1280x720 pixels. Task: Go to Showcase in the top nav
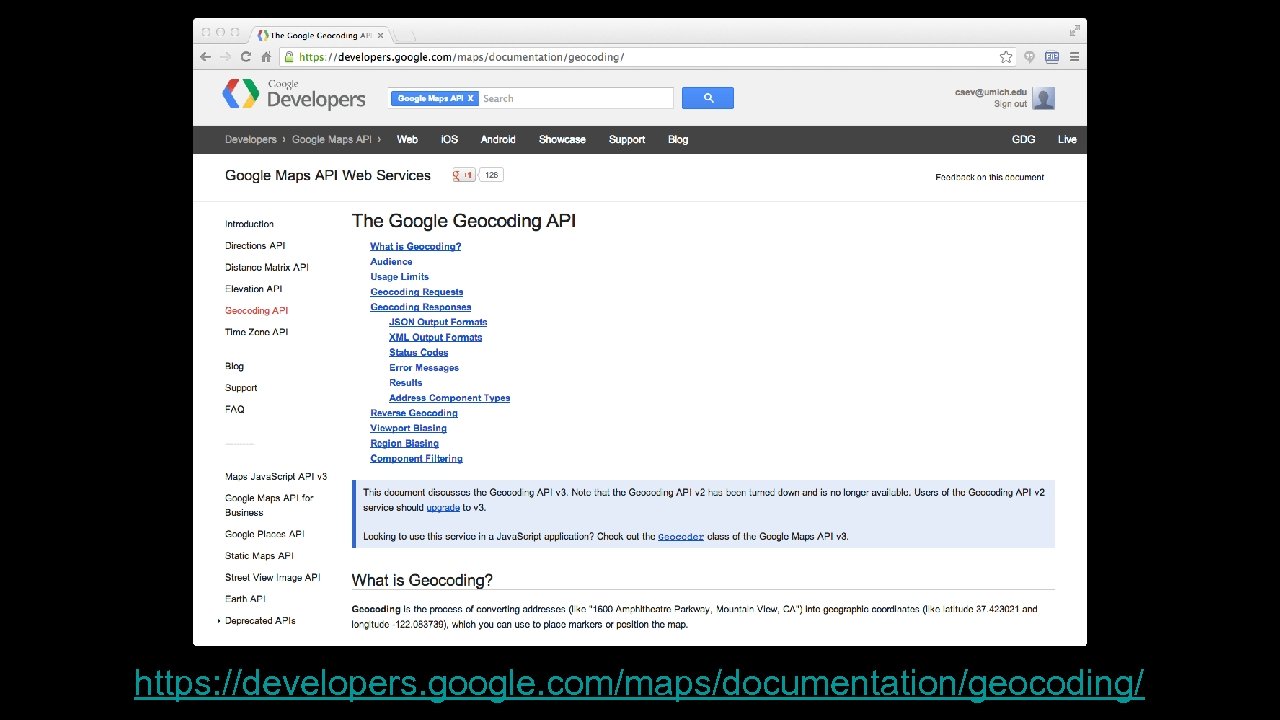562,140
